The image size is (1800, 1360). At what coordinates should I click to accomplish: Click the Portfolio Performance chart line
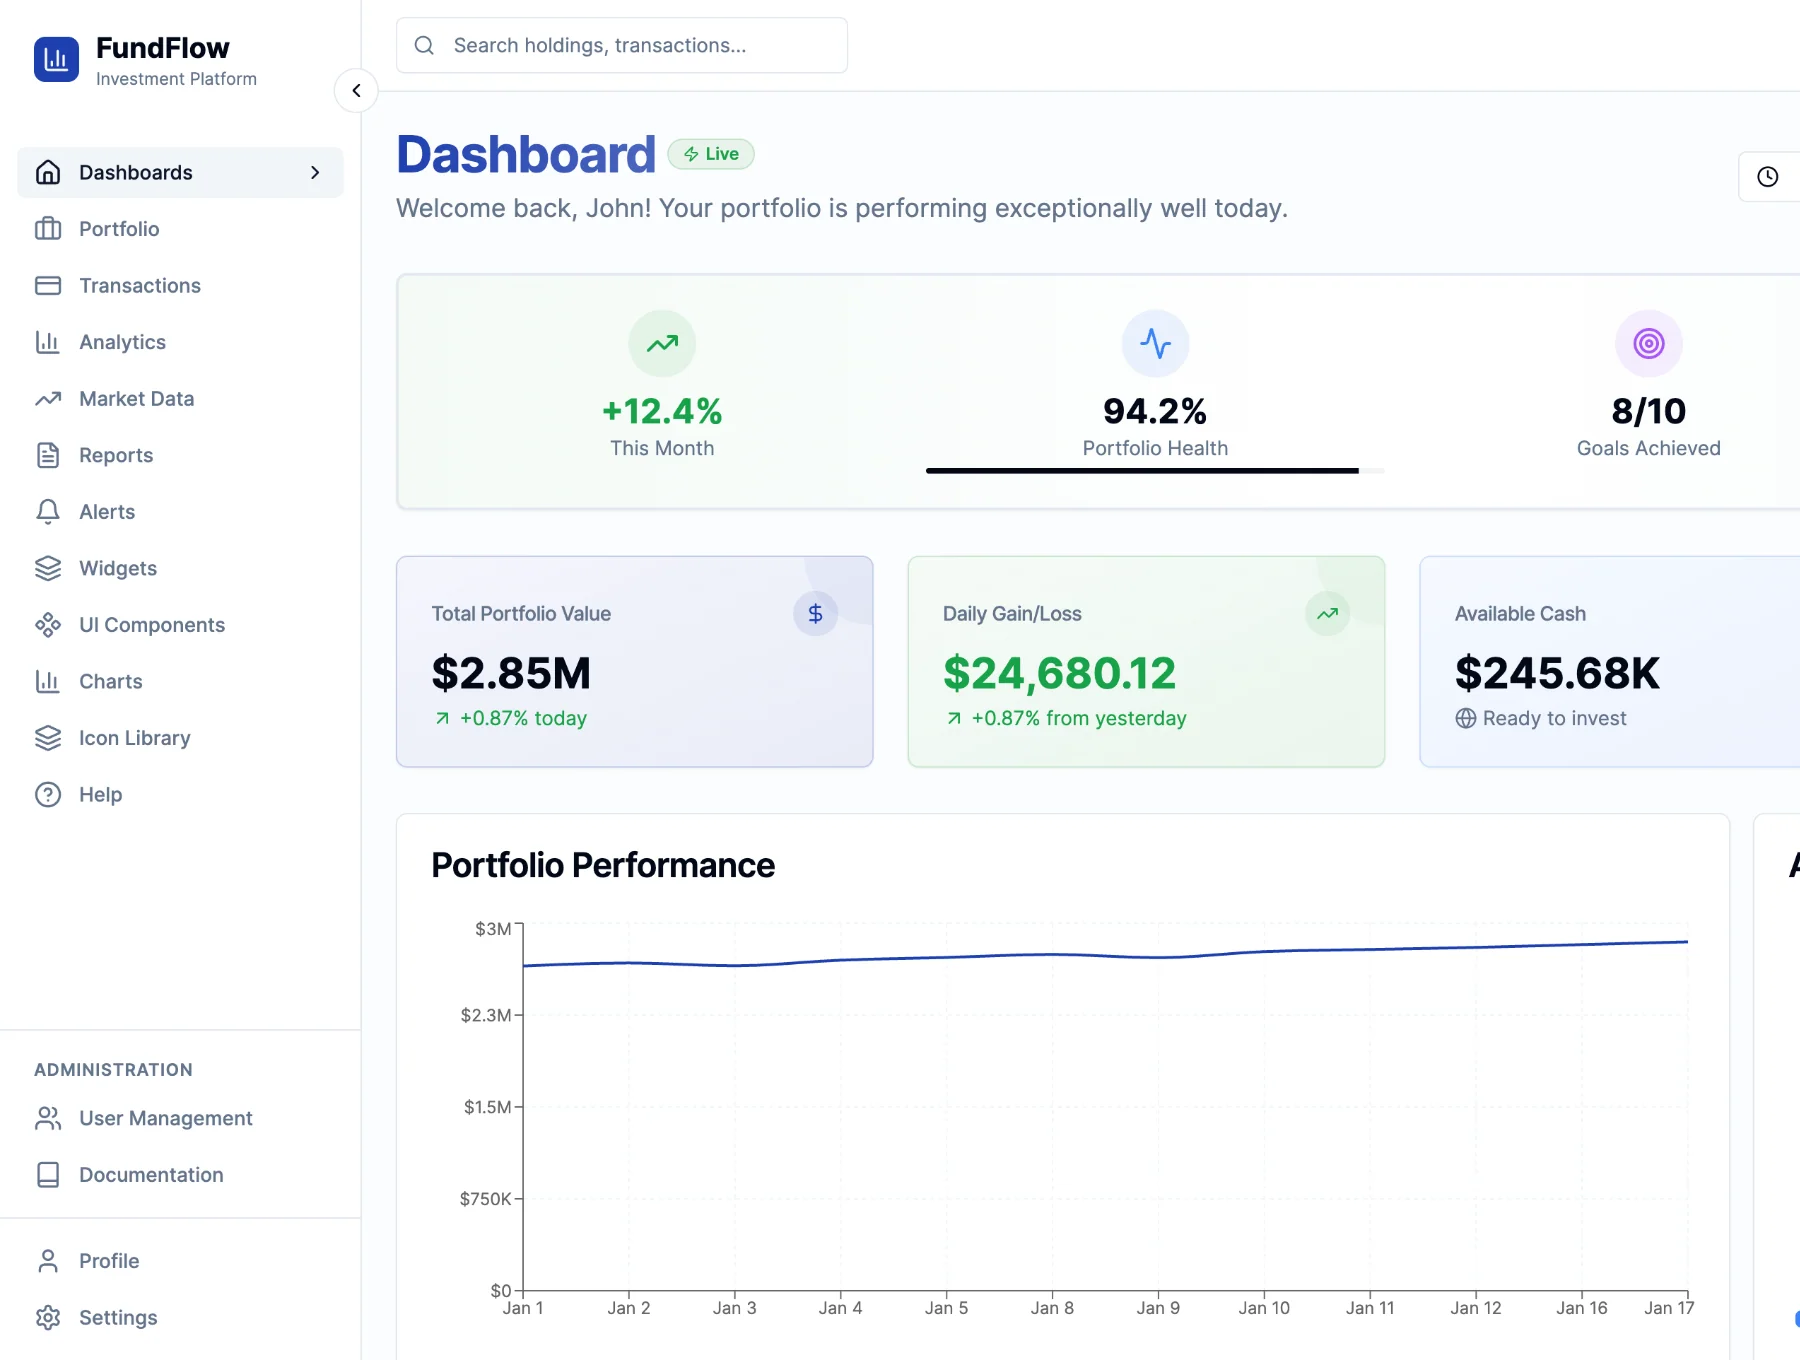click(x=1105, y=955)
